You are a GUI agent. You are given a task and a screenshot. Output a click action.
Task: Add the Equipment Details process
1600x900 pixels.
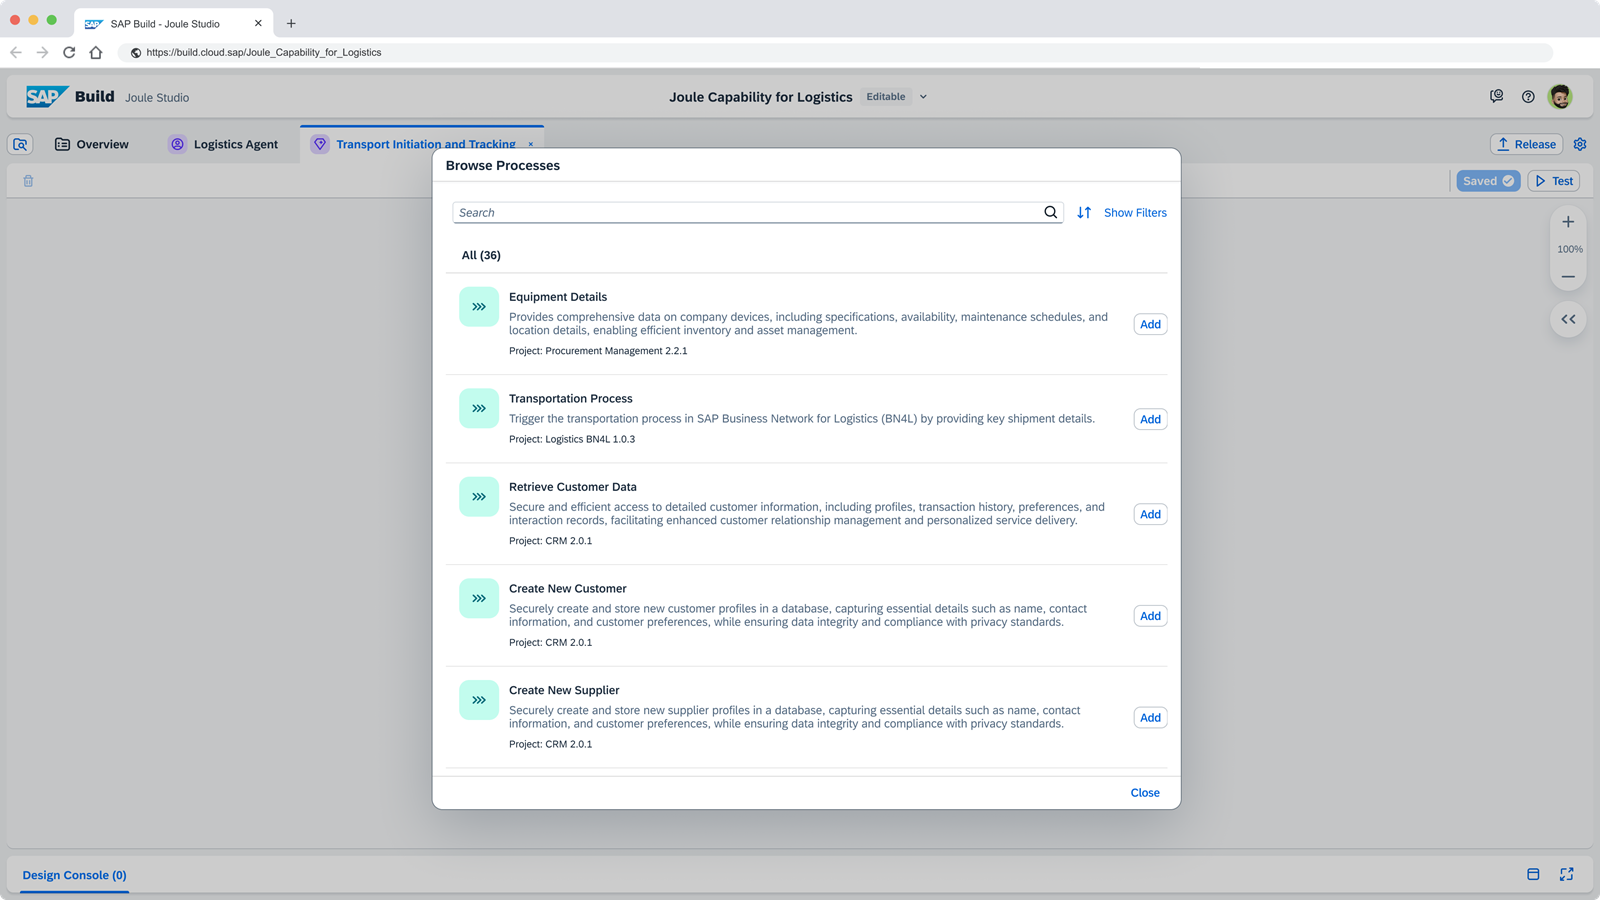click(1150, 324)
